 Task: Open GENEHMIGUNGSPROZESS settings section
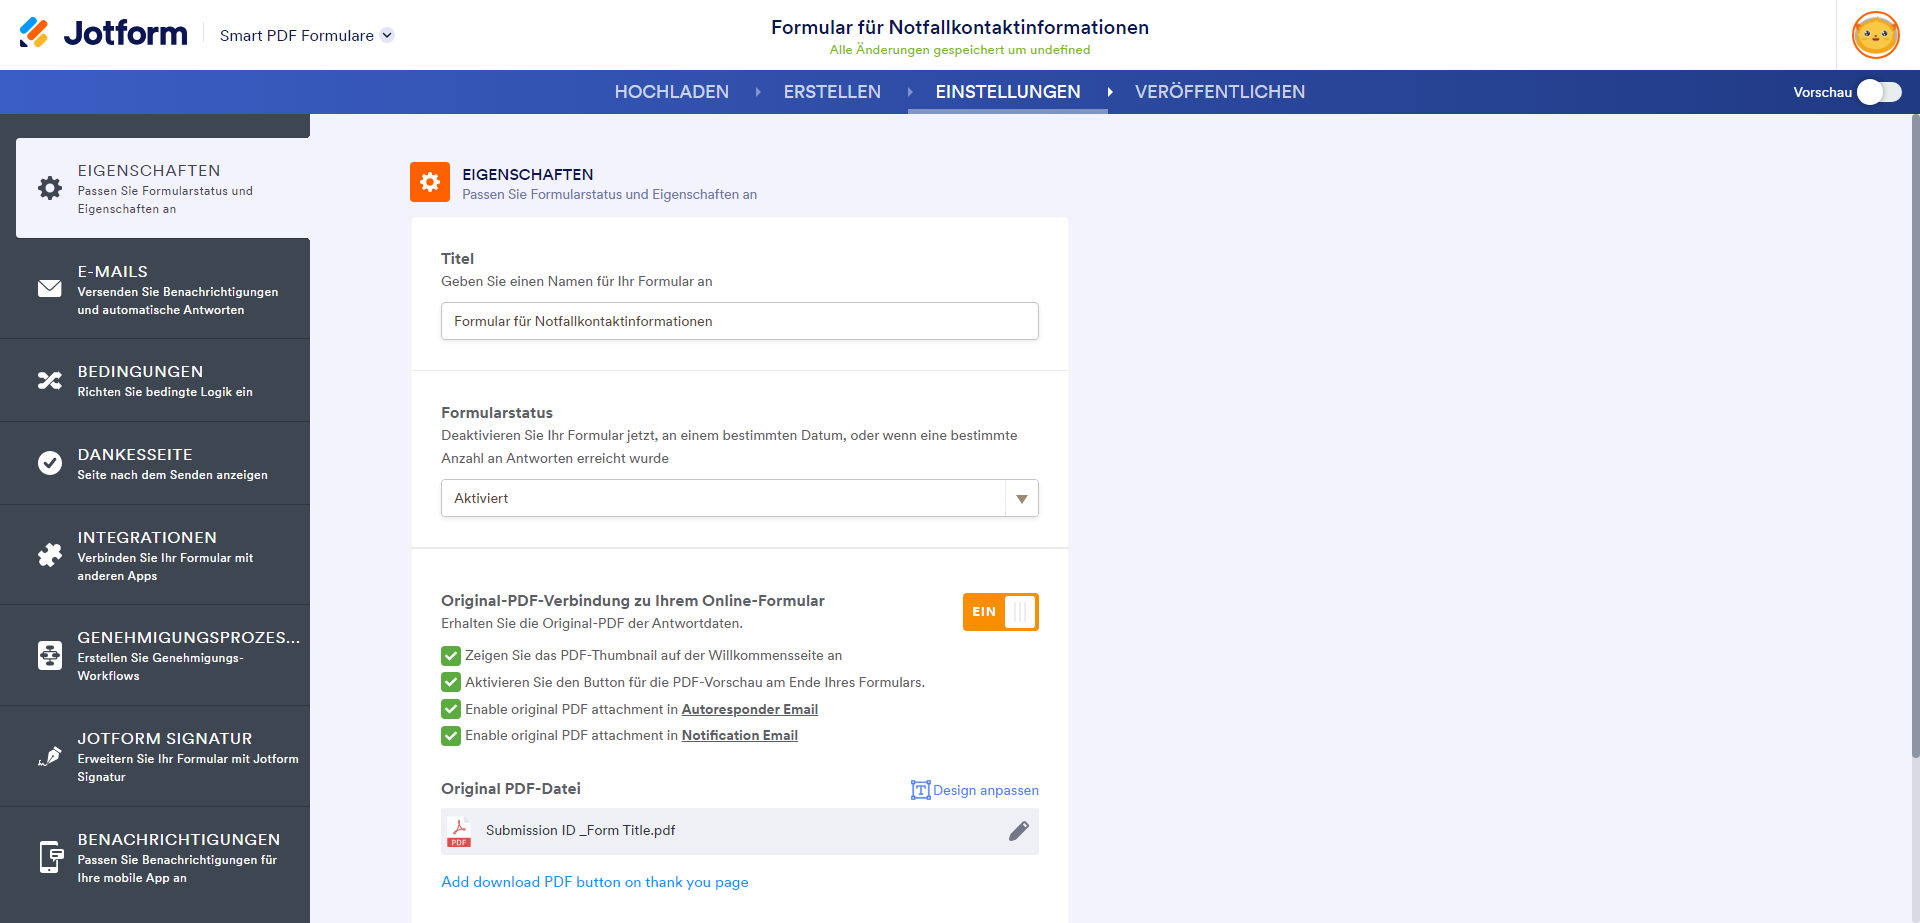click(x=155, y=655)
